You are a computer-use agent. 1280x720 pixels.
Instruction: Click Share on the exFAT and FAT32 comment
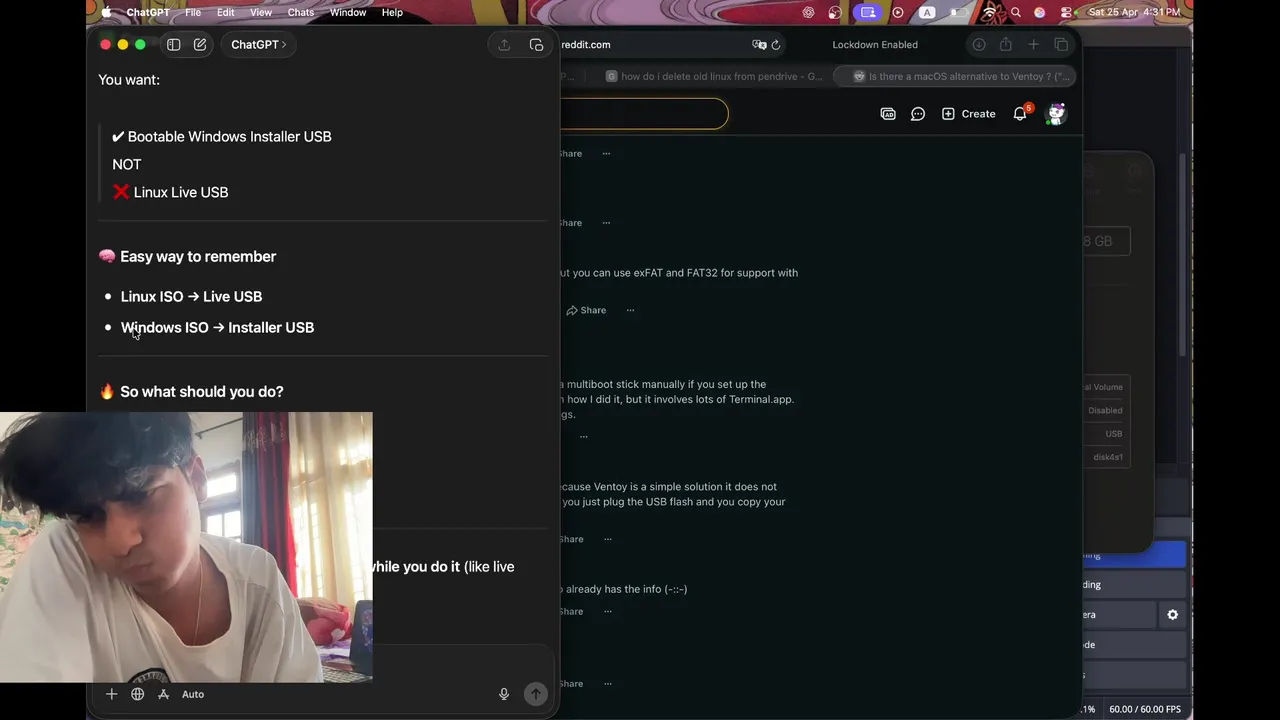[586, 310]
